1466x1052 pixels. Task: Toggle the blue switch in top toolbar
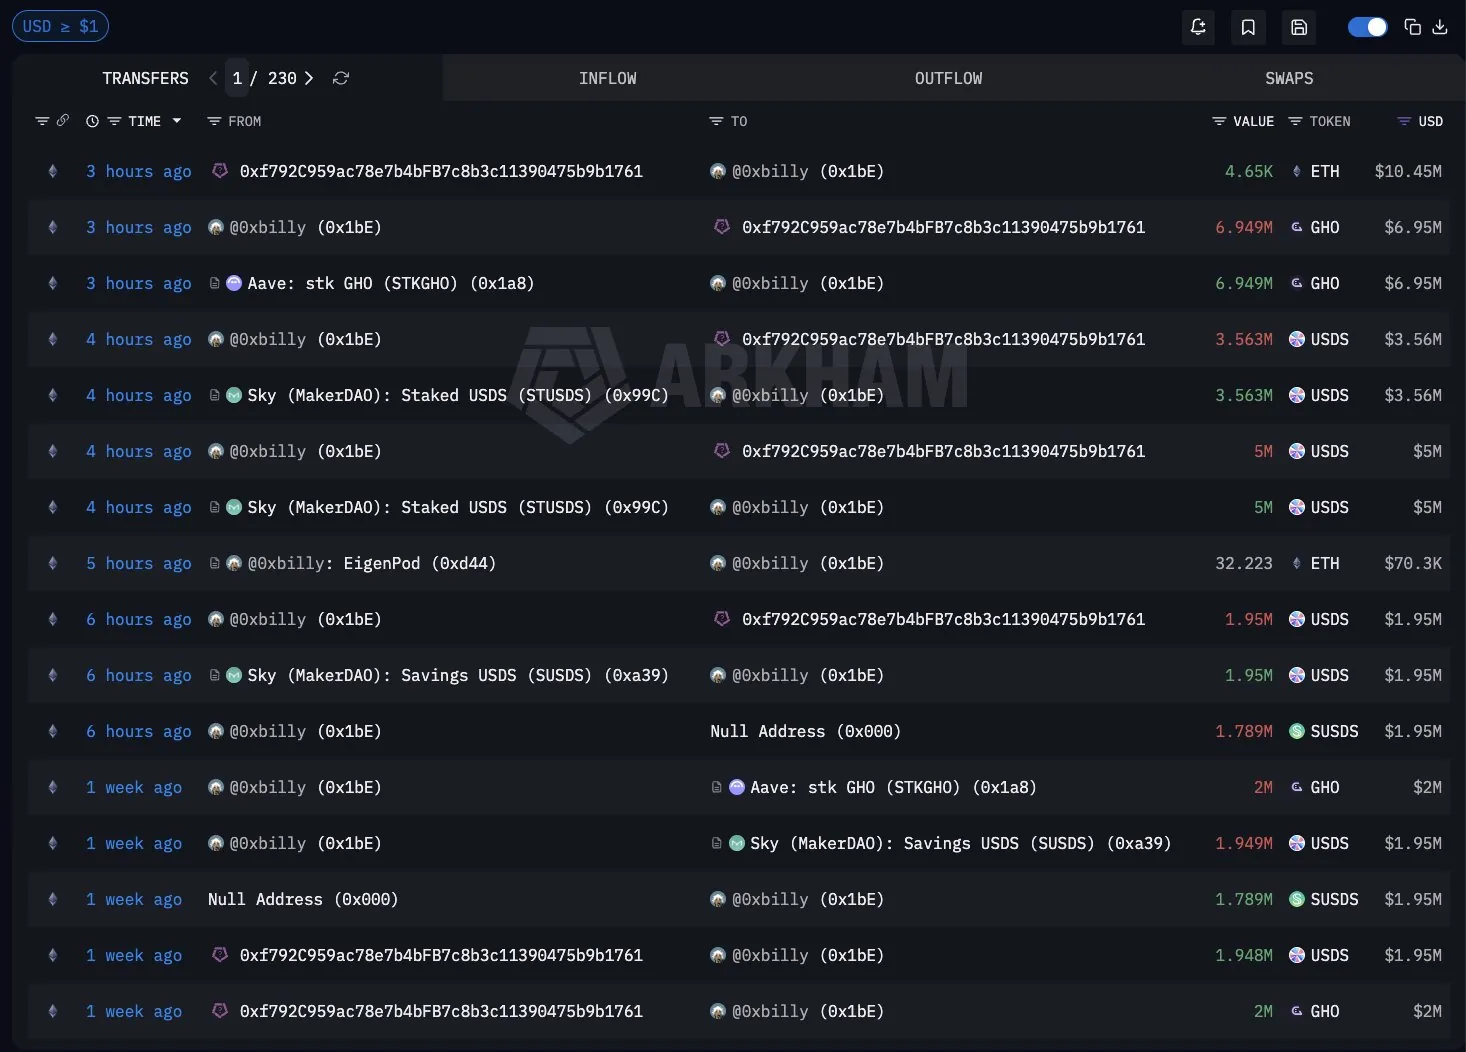[1367, 27]
